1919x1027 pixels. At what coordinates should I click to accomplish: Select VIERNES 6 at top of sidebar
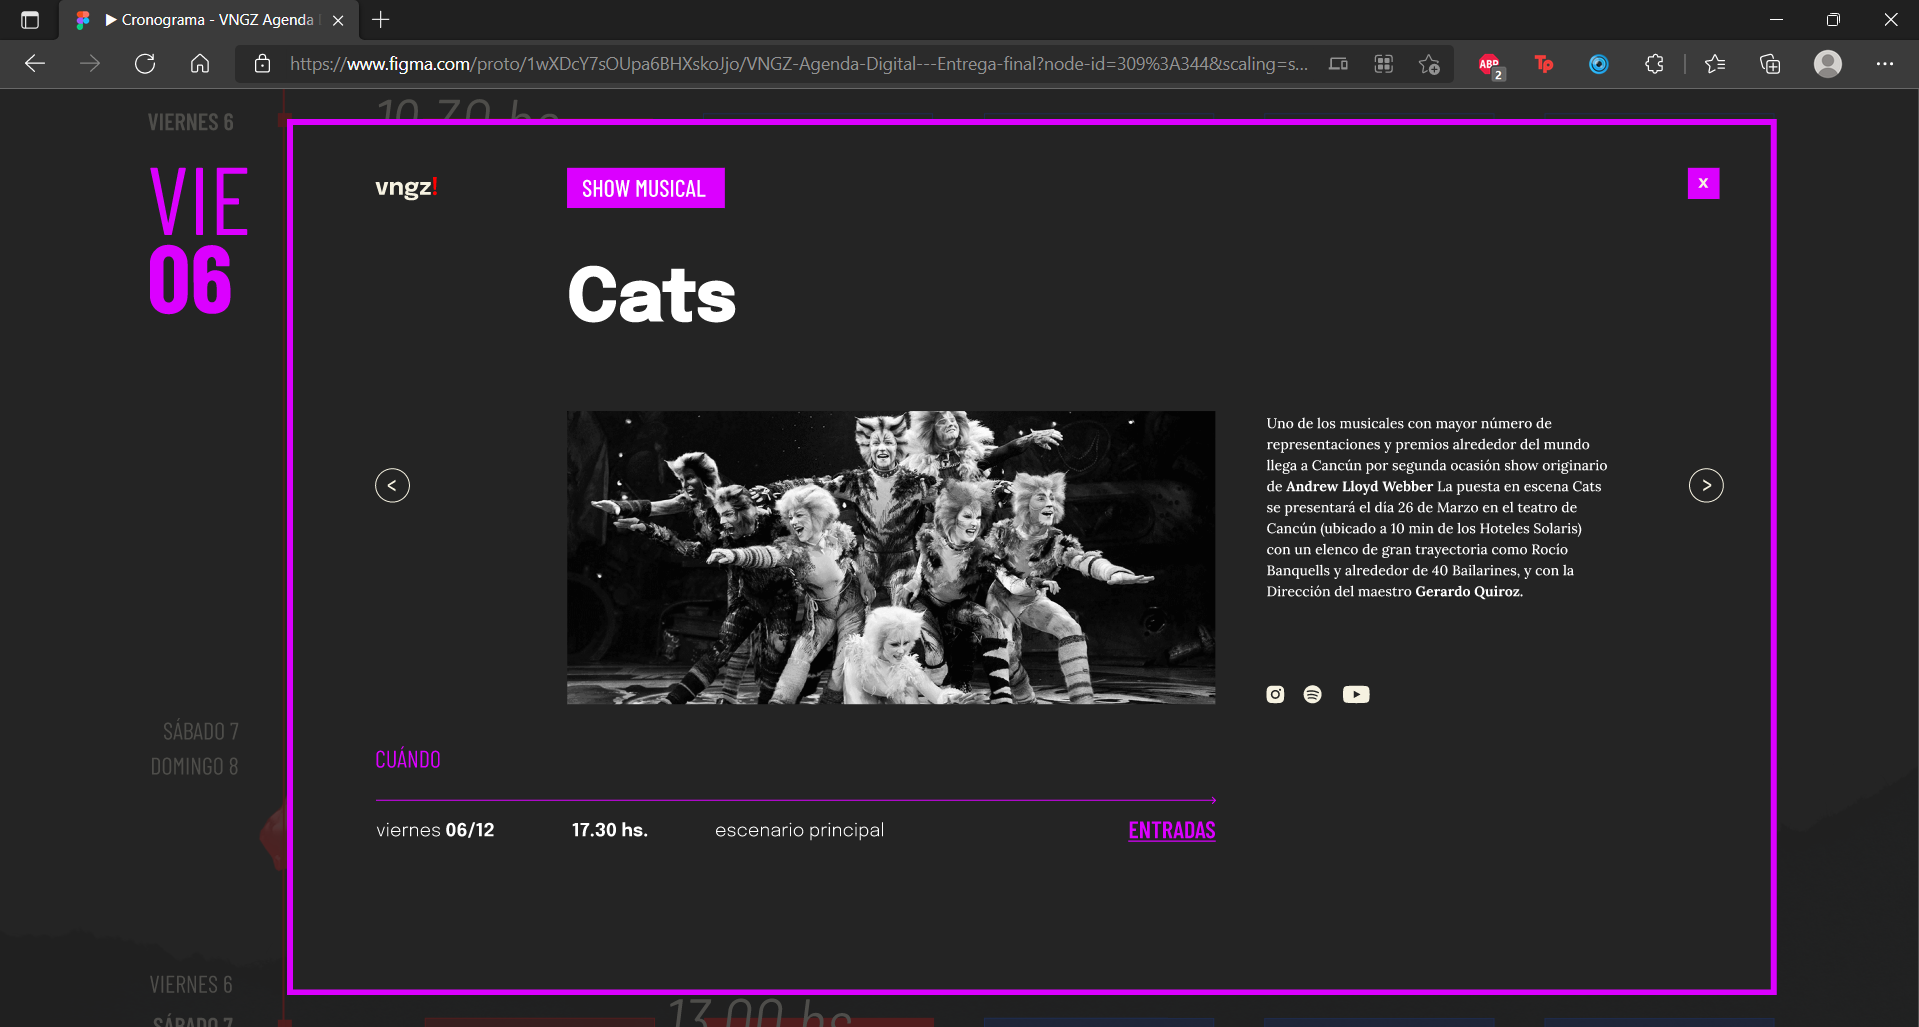click(190, 122)
